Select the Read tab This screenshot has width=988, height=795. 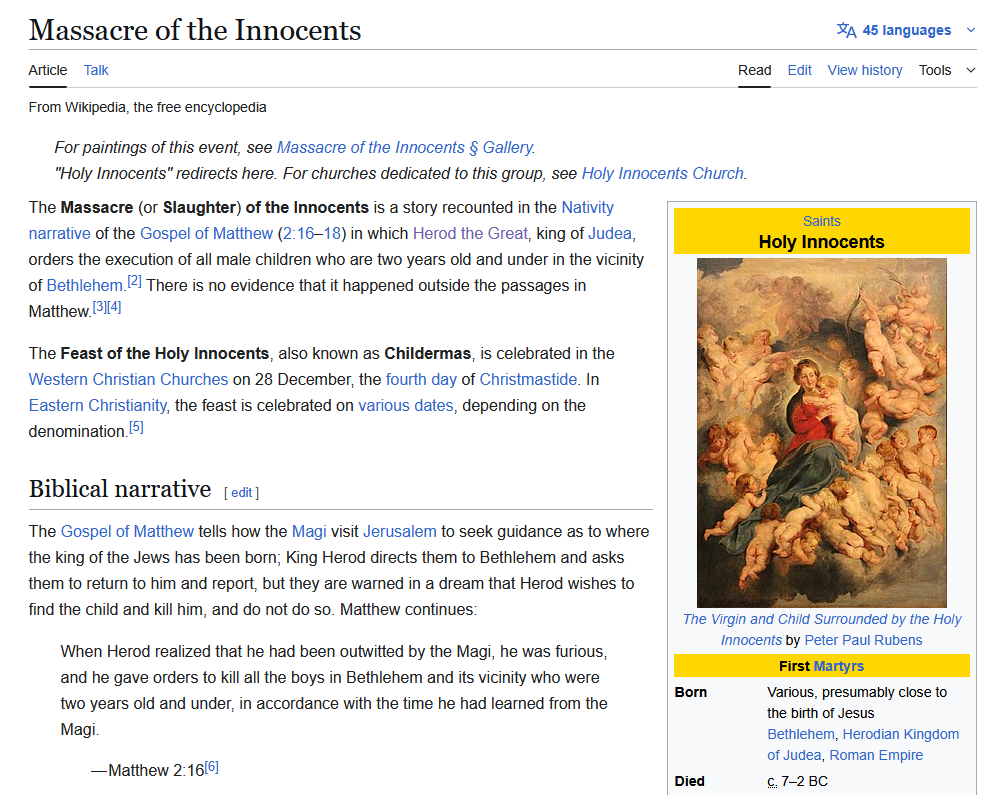click(x=754, y=70)
